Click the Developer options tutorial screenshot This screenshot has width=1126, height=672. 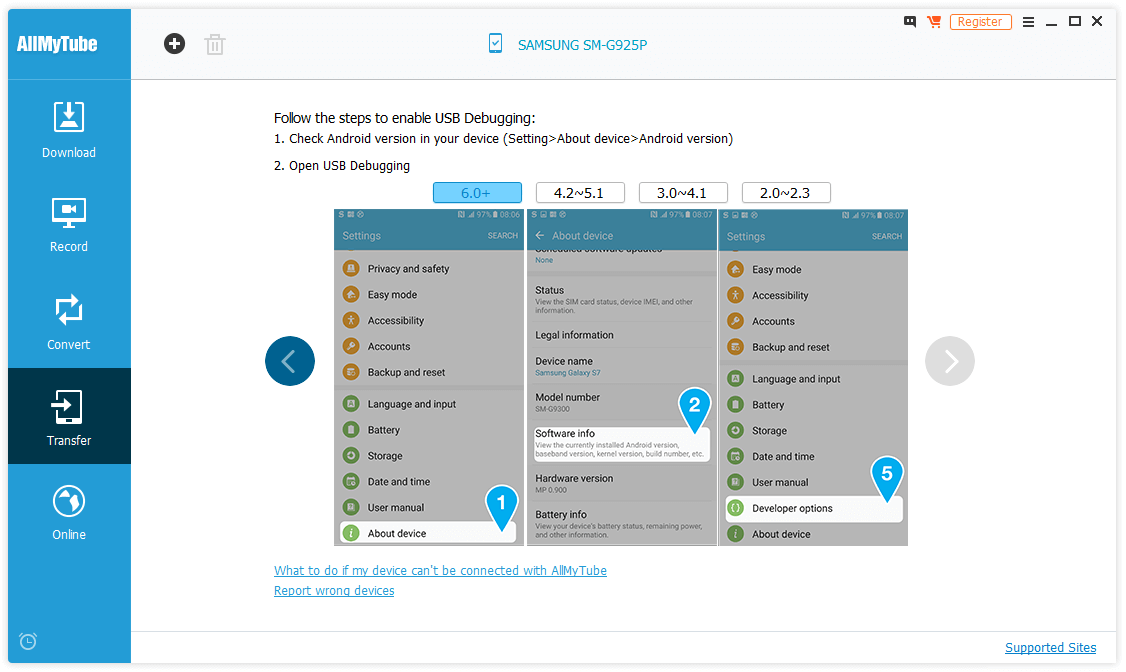(x=813, y=378)
